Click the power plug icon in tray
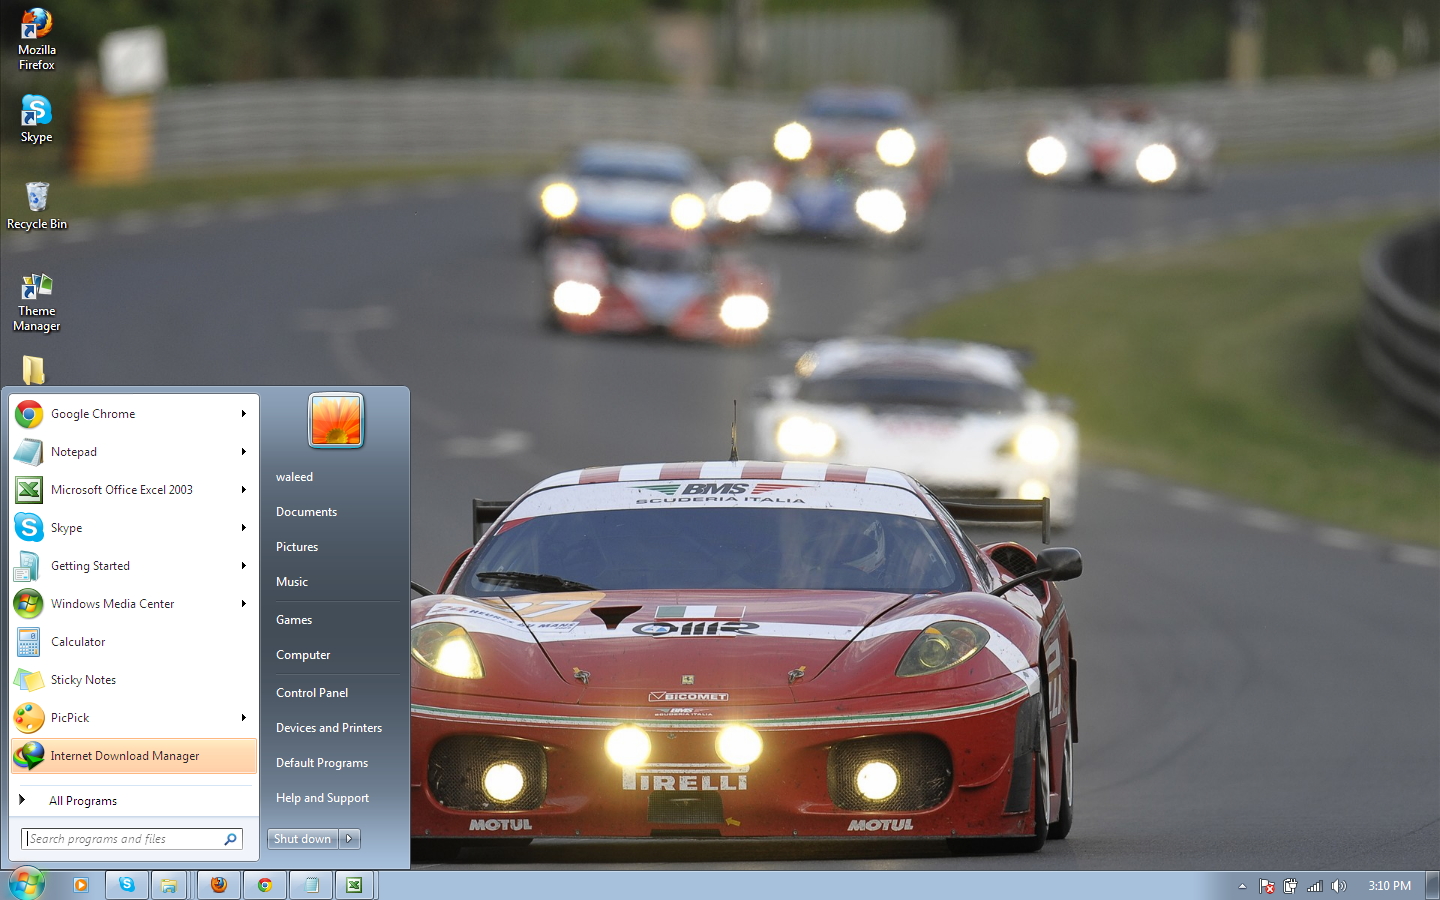Screen dimensions: 1440x900 tap(1289, 885)
